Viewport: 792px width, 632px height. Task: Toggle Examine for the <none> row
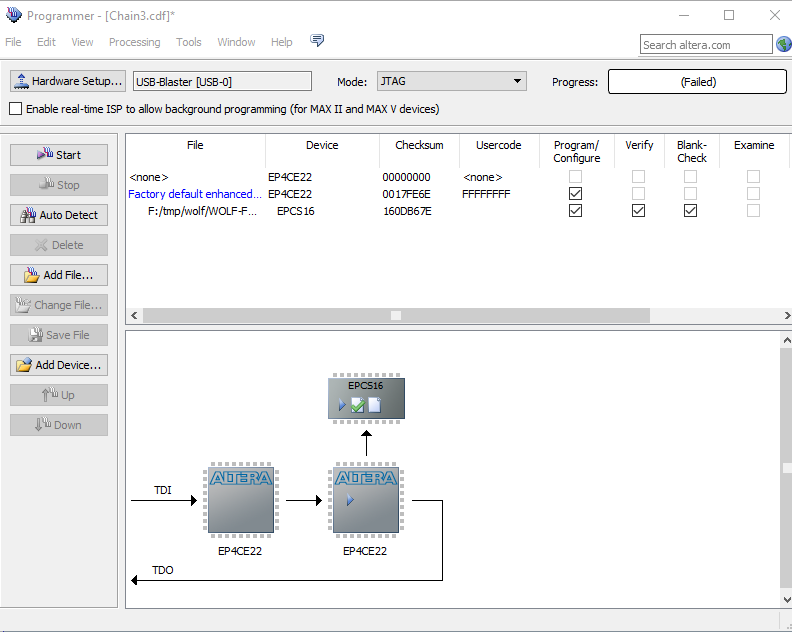(x=754, y=176)
